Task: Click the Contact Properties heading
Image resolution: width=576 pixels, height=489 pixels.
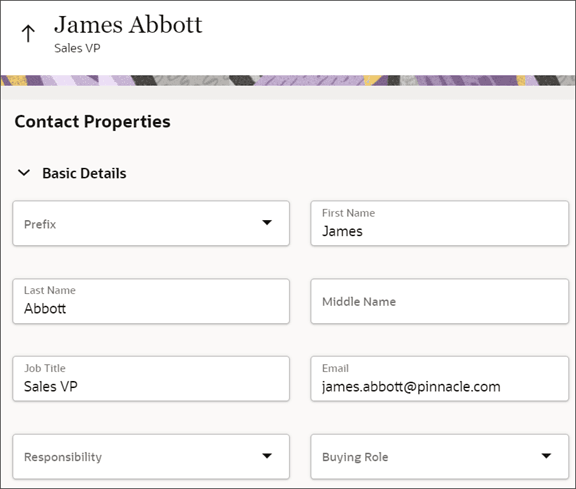Action: point(93,122)
